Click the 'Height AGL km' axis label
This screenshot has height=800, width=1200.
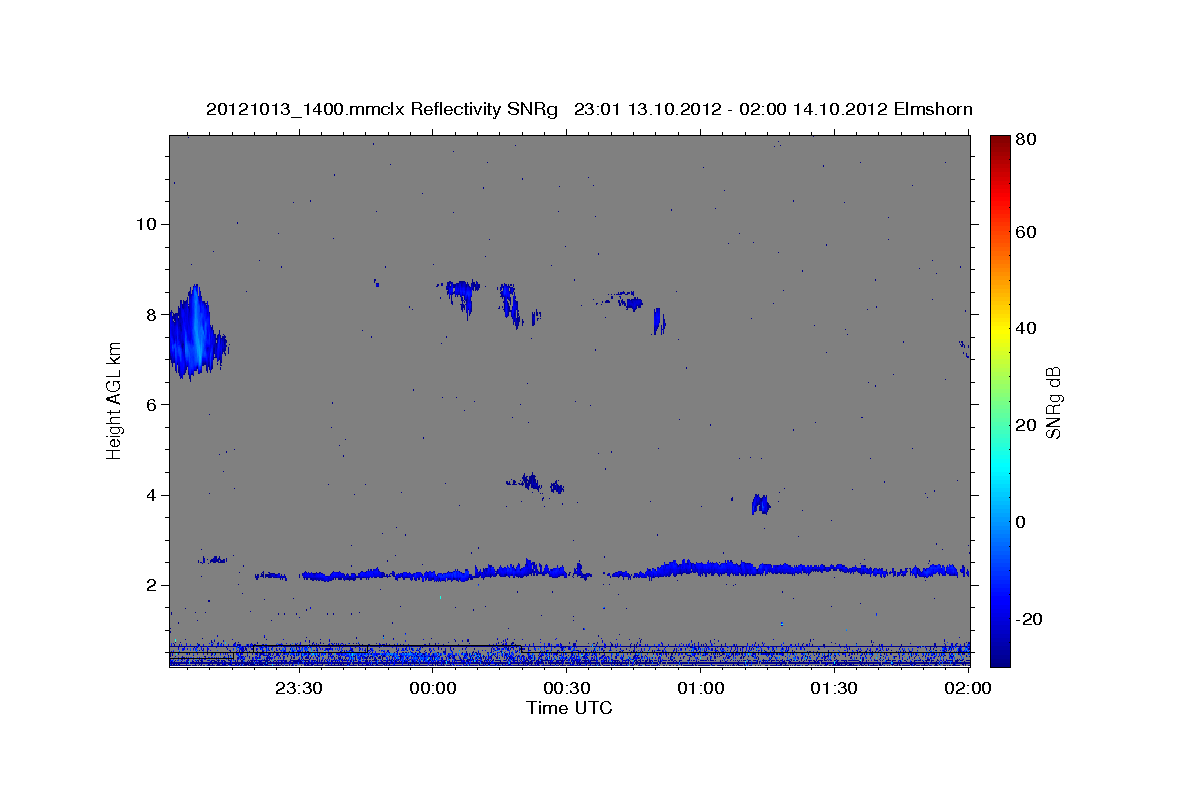click(x=114, y=401)
